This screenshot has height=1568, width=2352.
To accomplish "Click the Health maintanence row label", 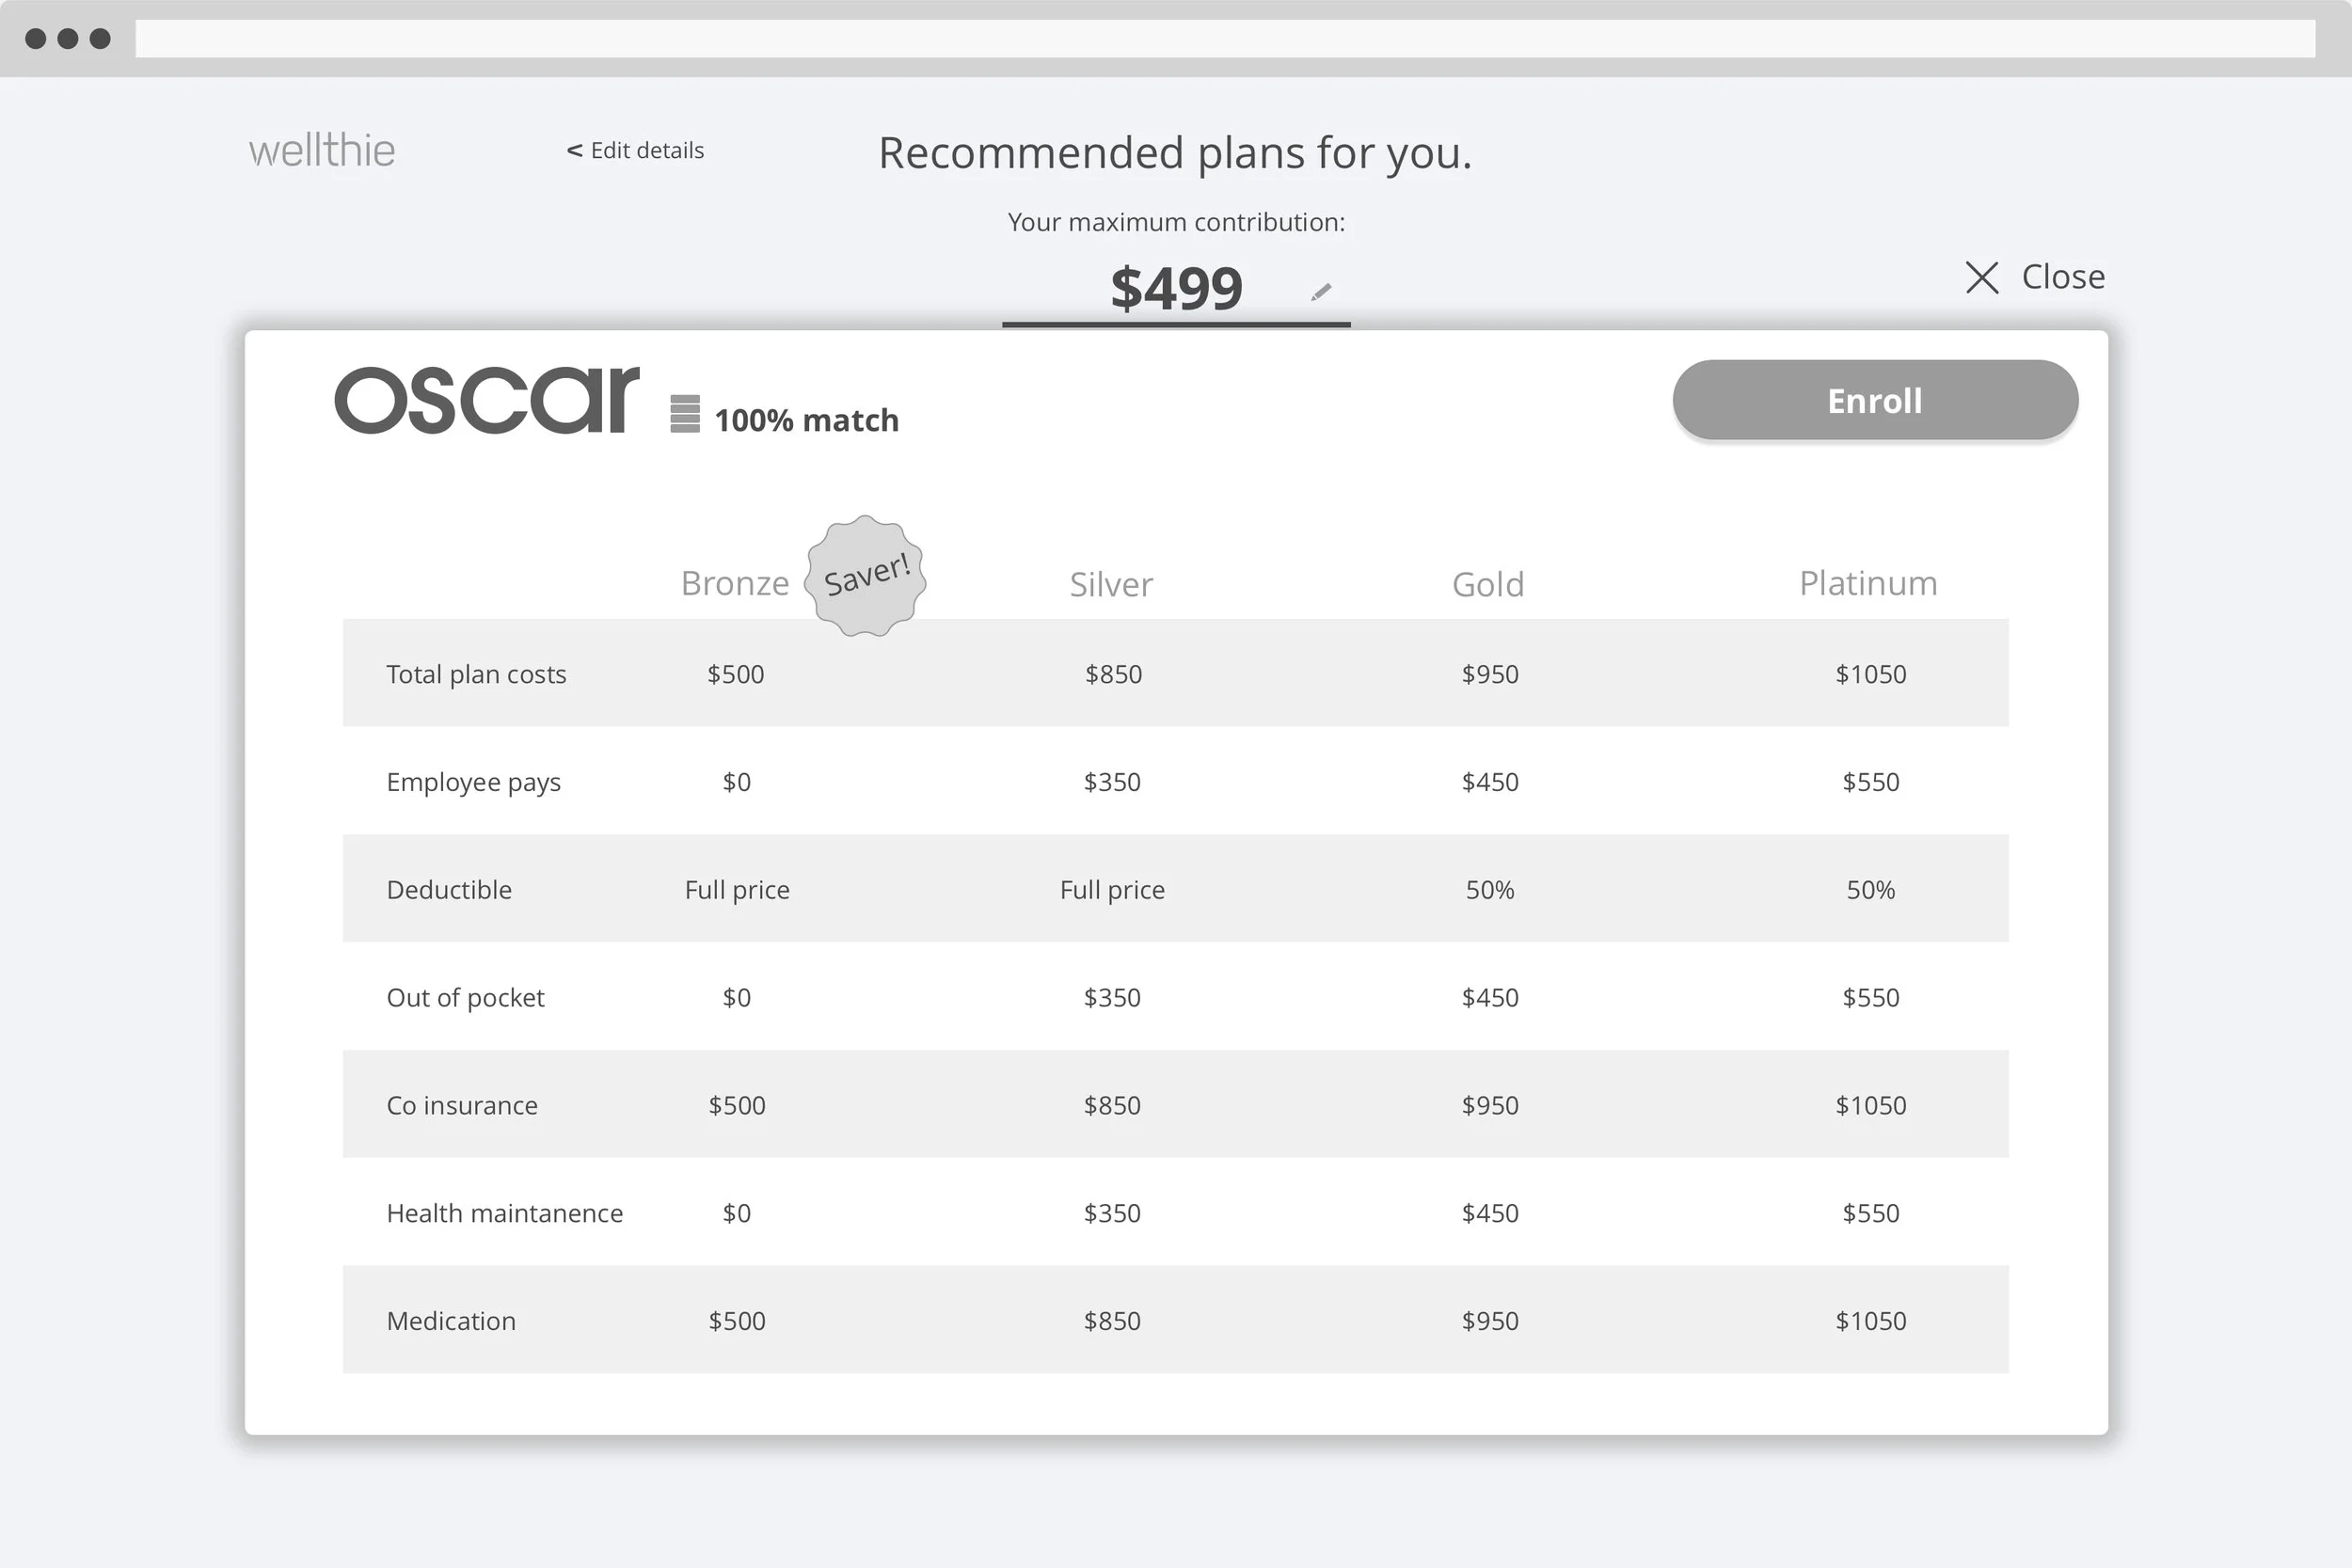I will (x=504, y=1213).
